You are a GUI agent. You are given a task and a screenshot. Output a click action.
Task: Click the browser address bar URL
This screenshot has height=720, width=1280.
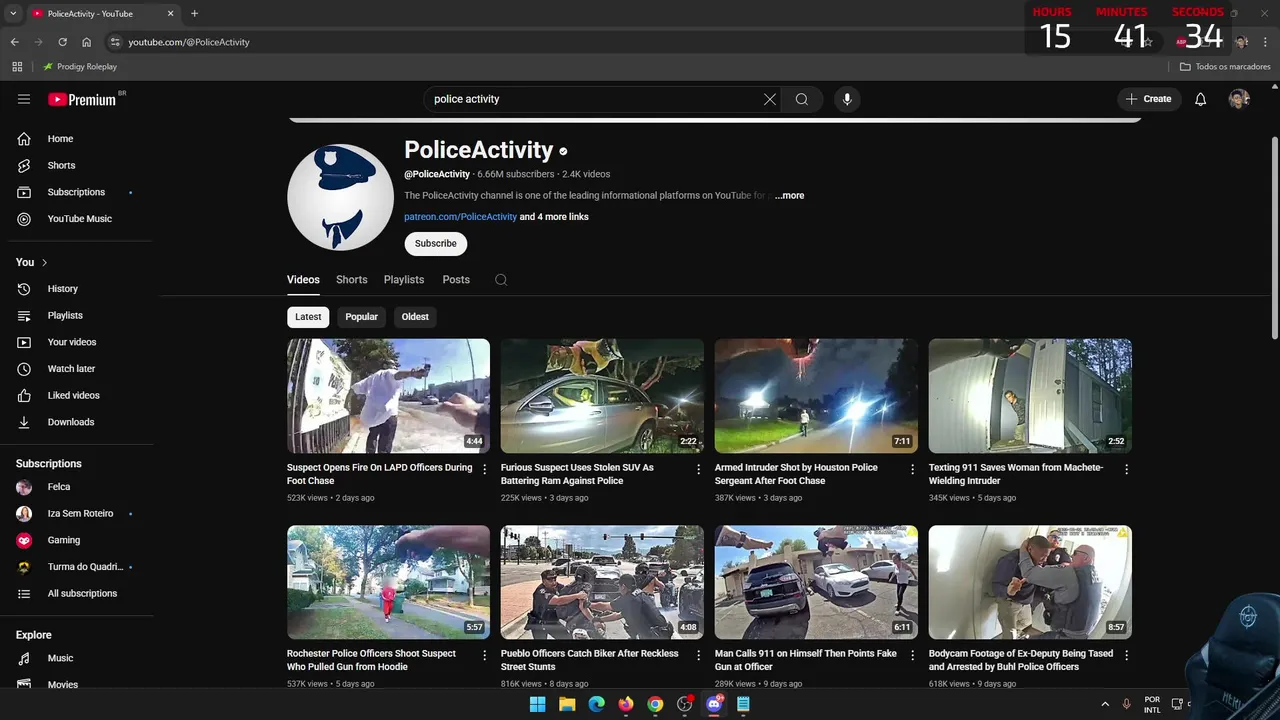click(x=189, y=42)
